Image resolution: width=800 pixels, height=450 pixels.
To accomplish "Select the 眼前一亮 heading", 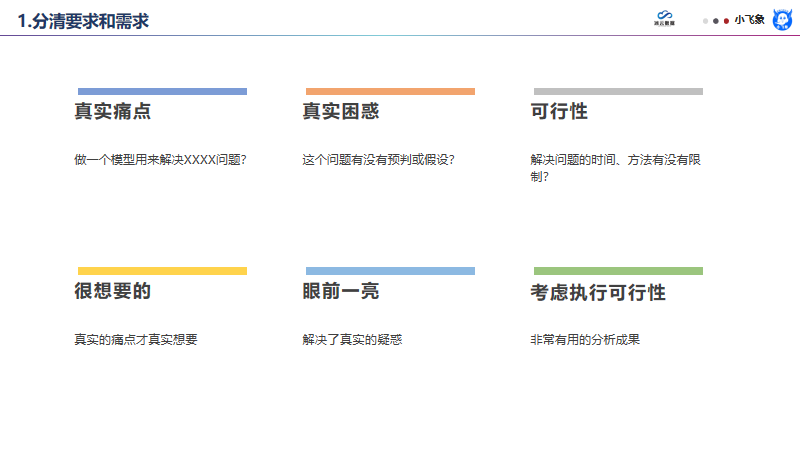I will coord(341,291).
